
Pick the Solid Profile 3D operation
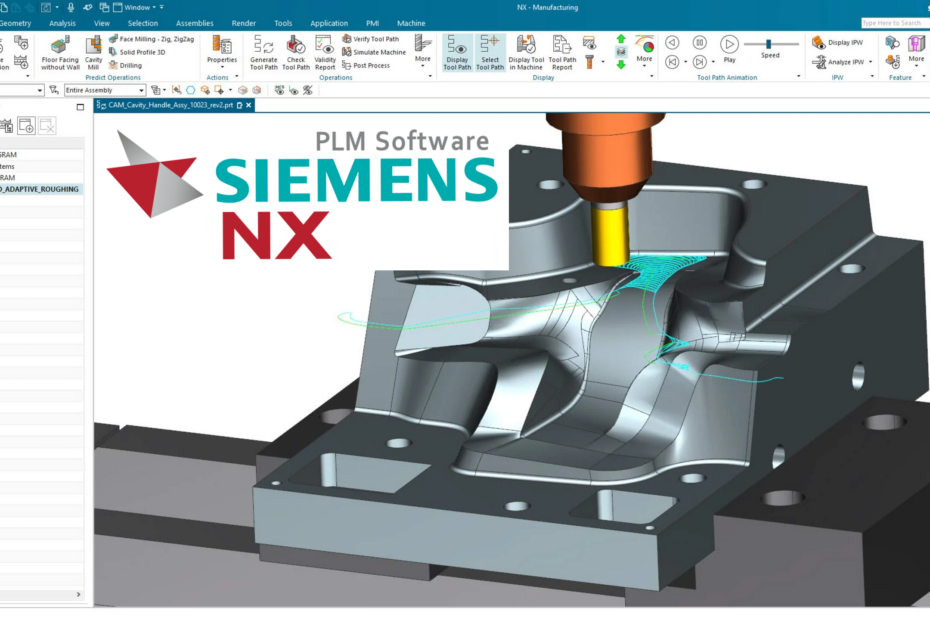pyautogui.click(x=137, y=52)
